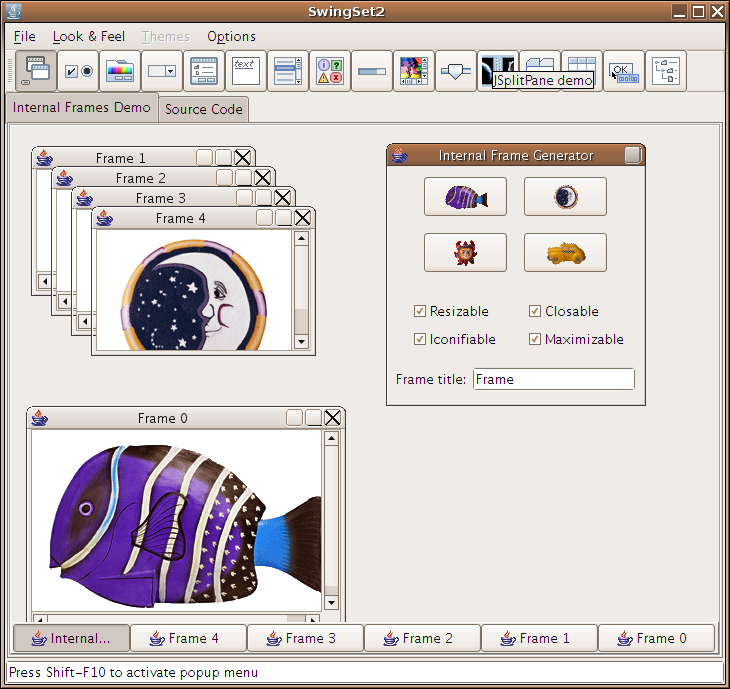Open the Options menu
The image size is (730, 689).
(231, 36)
